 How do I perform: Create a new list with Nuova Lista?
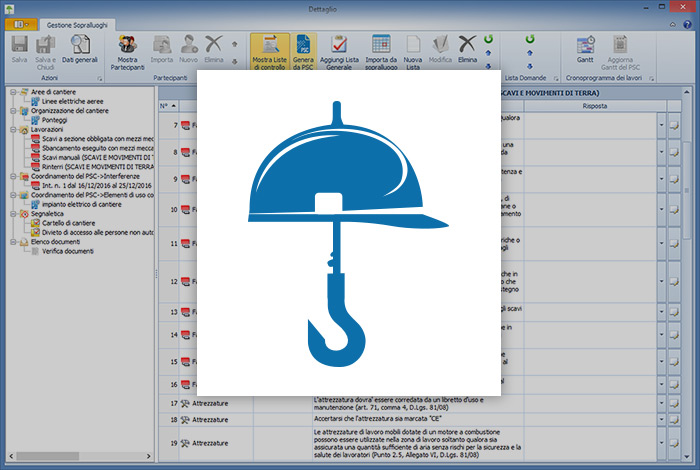click(x=412, y=50)
